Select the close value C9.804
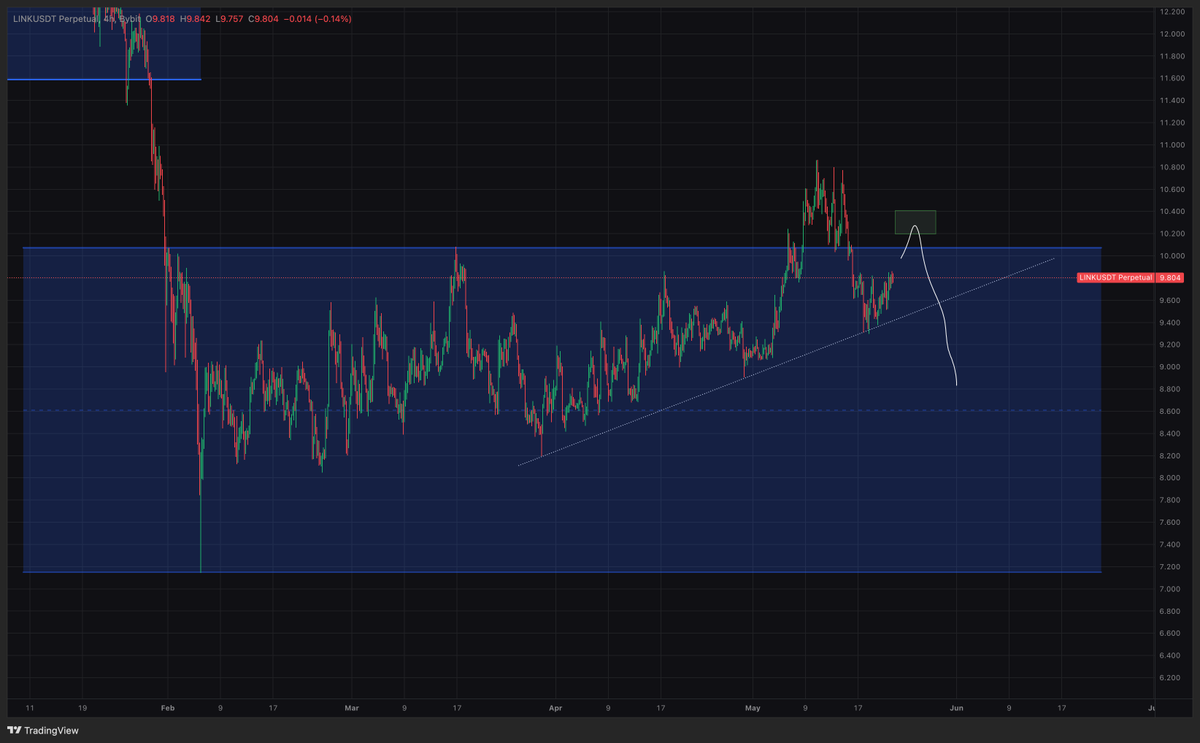 pos(263,17)
